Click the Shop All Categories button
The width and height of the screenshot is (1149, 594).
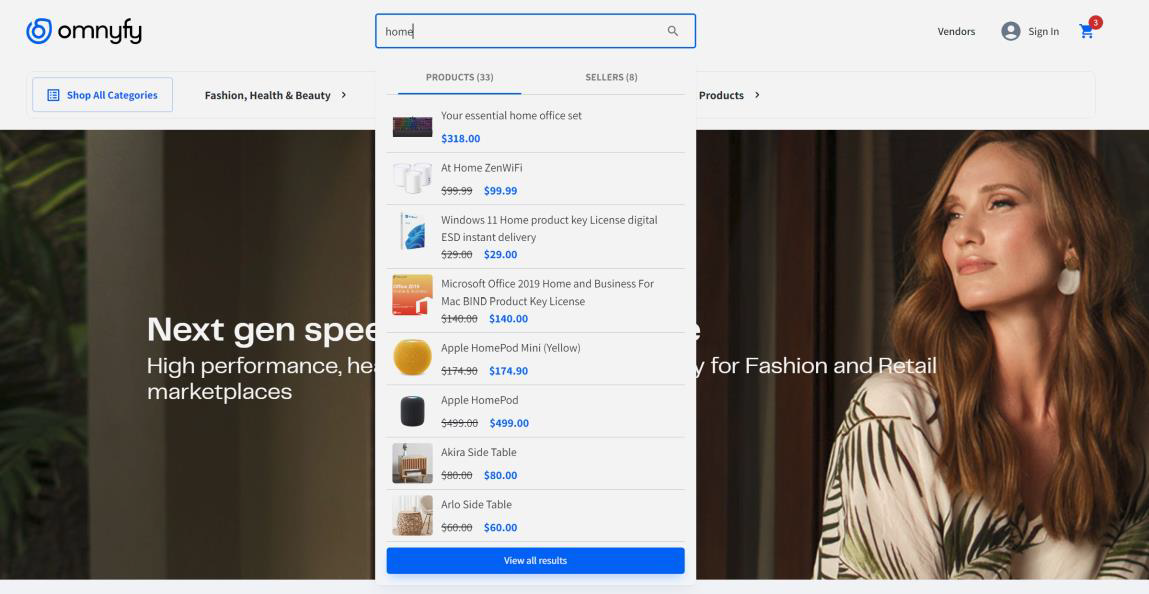[103, 95]
